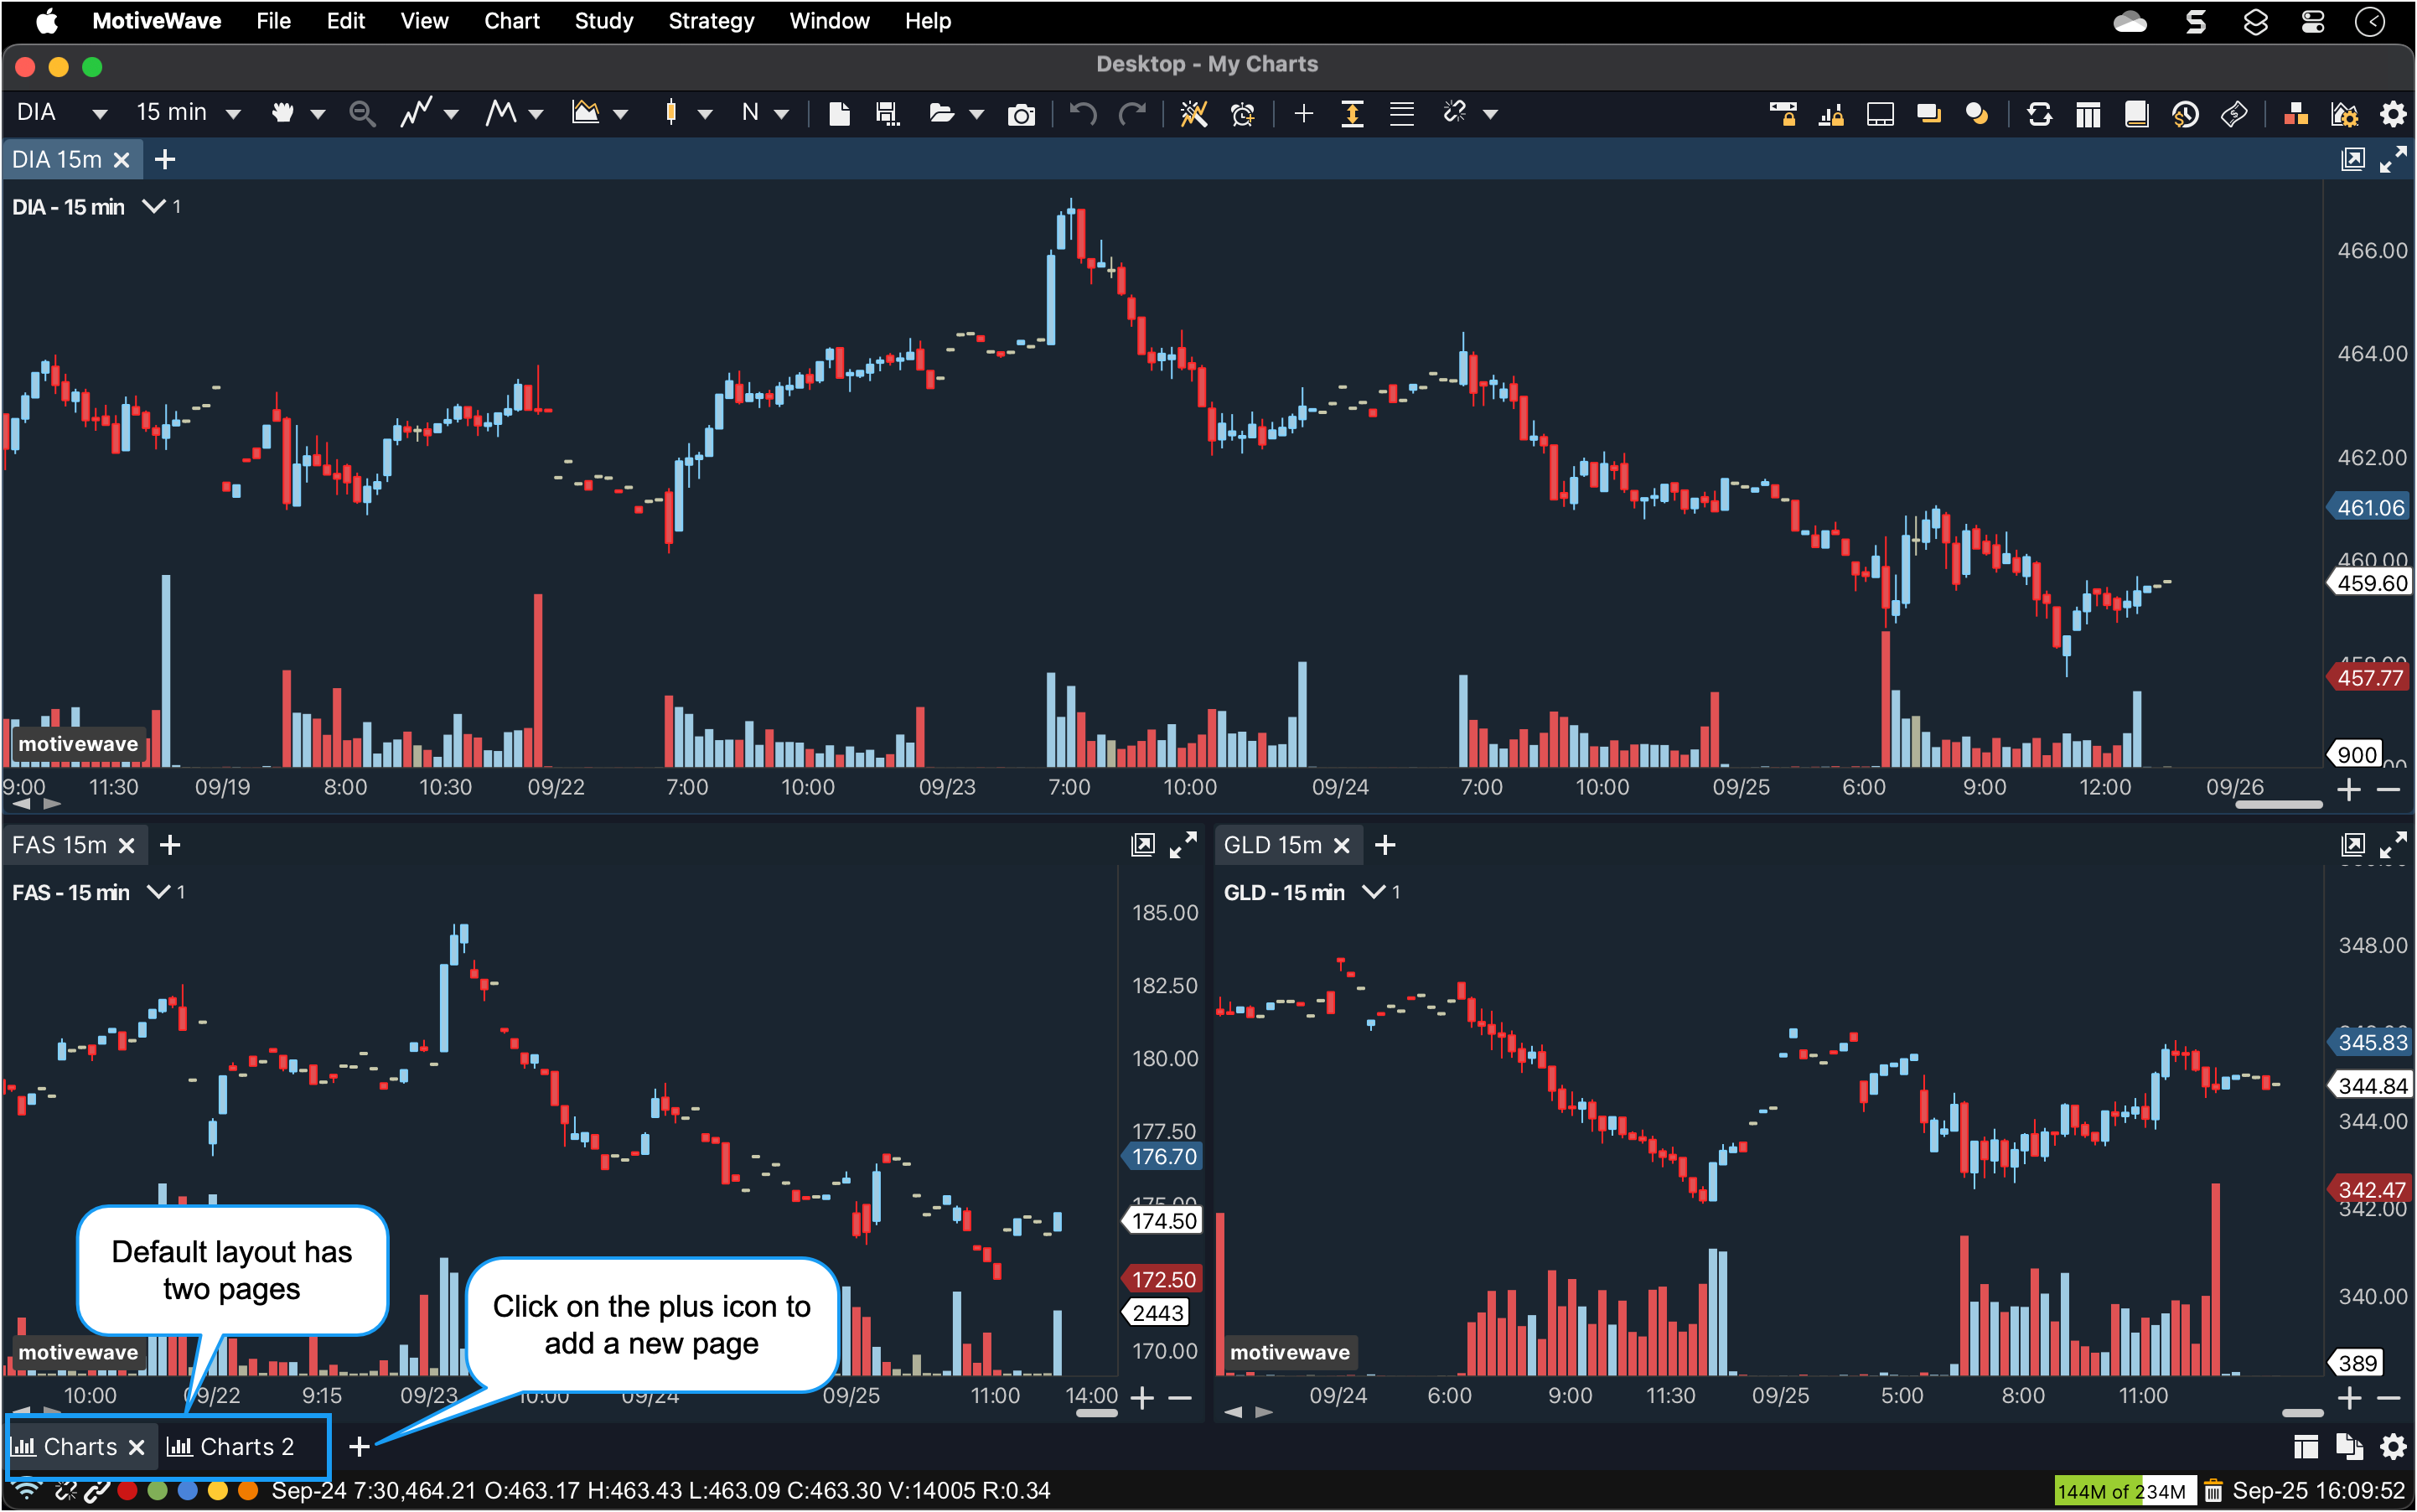Click the refresh chart data icon
Screen dimensions: 2417x1512
point(2040,114)
